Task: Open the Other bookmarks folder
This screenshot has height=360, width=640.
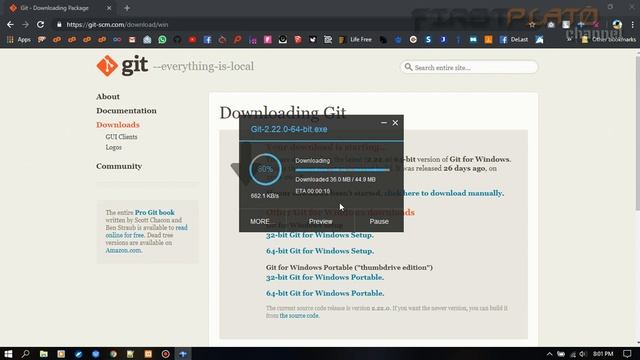Action: [609, 40]
